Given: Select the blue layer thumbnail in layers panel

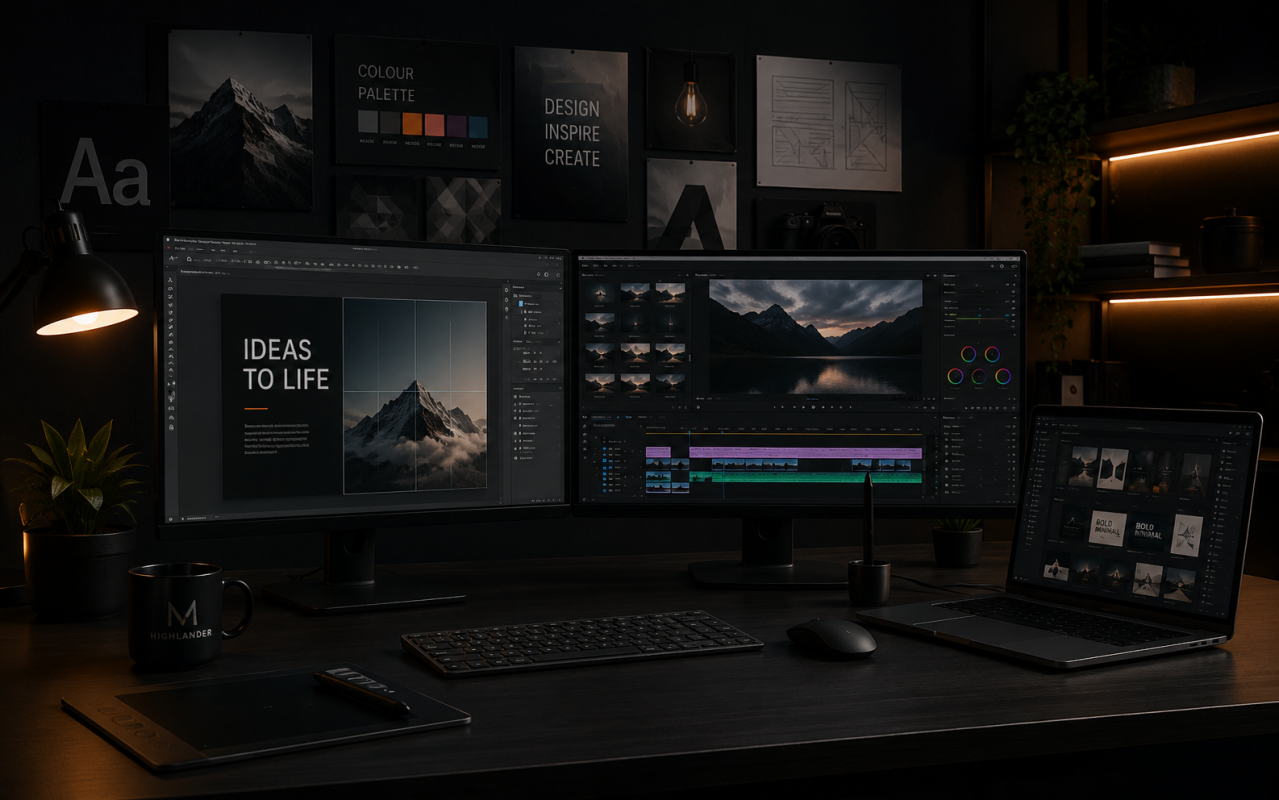Looking at the screenshot, I should tap(521, 304).
